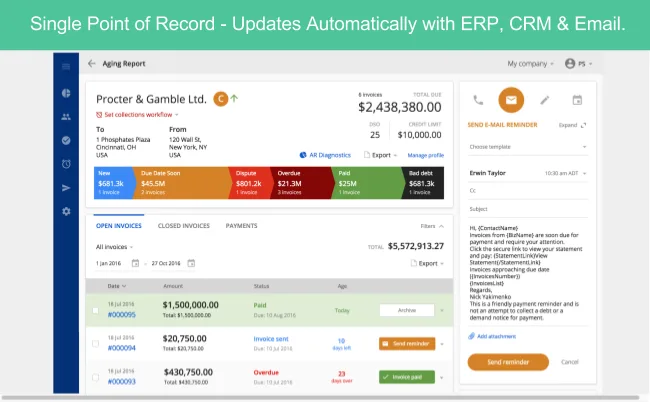650x402 pixels.
Task: Select the orange Due Date Soon segment
Action: click(x=181, y=183)
